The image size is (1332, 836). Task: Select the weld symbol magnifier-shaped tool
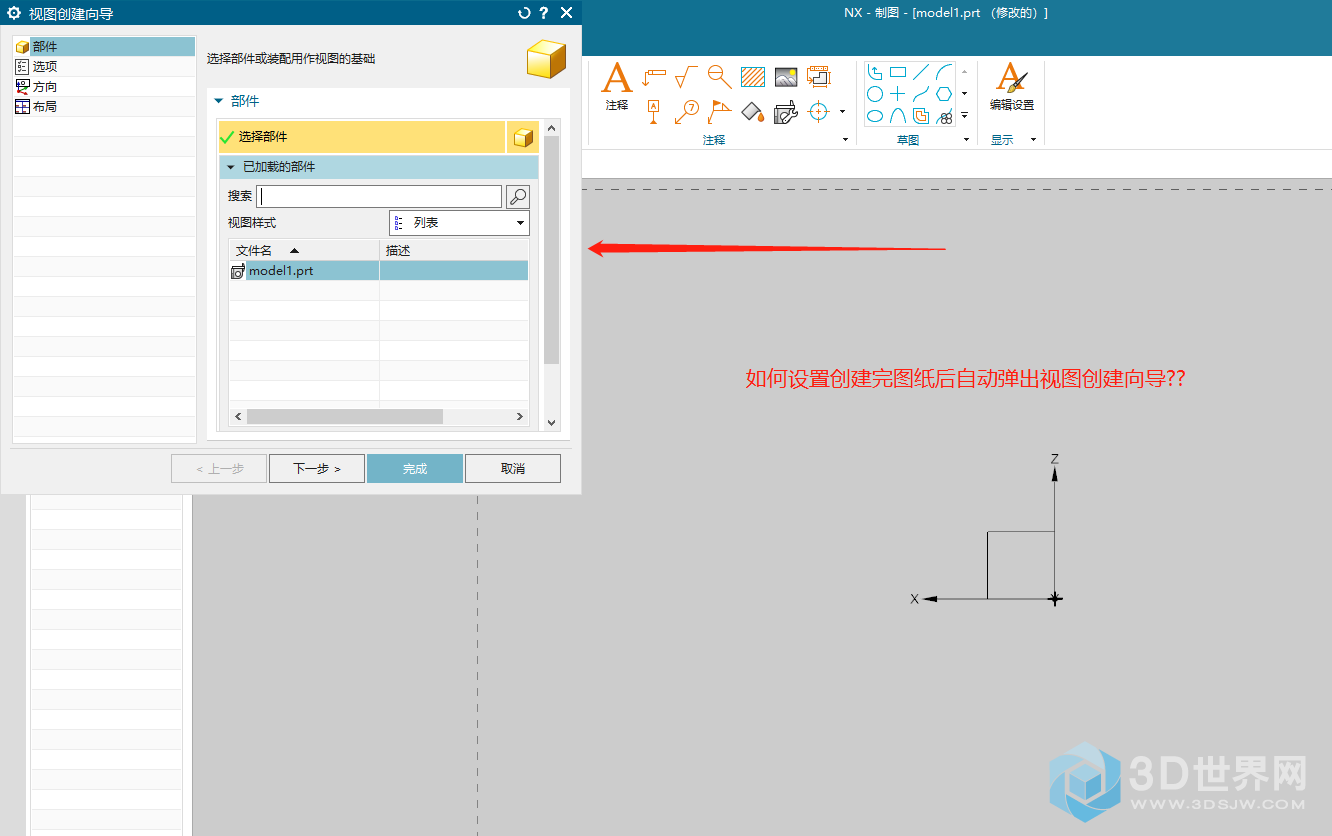click(x=719, y=76)
